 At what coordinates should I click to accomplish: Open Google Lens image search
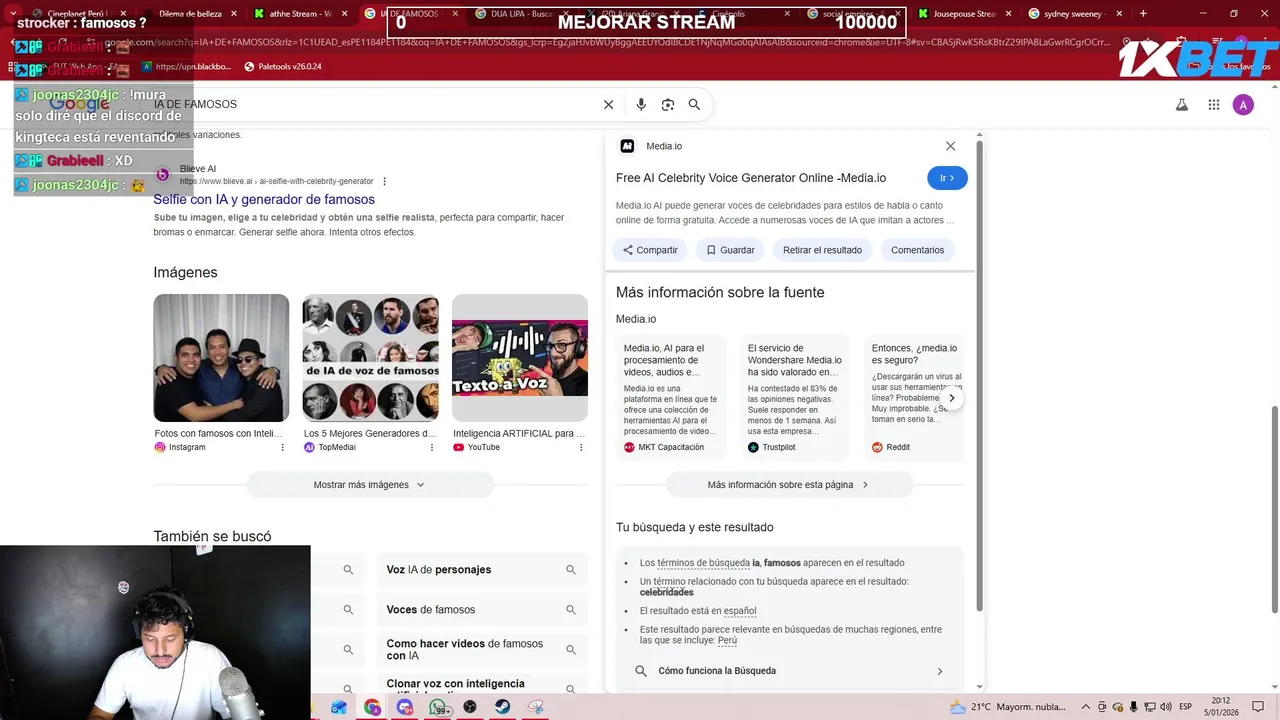(x=668, y=104)
